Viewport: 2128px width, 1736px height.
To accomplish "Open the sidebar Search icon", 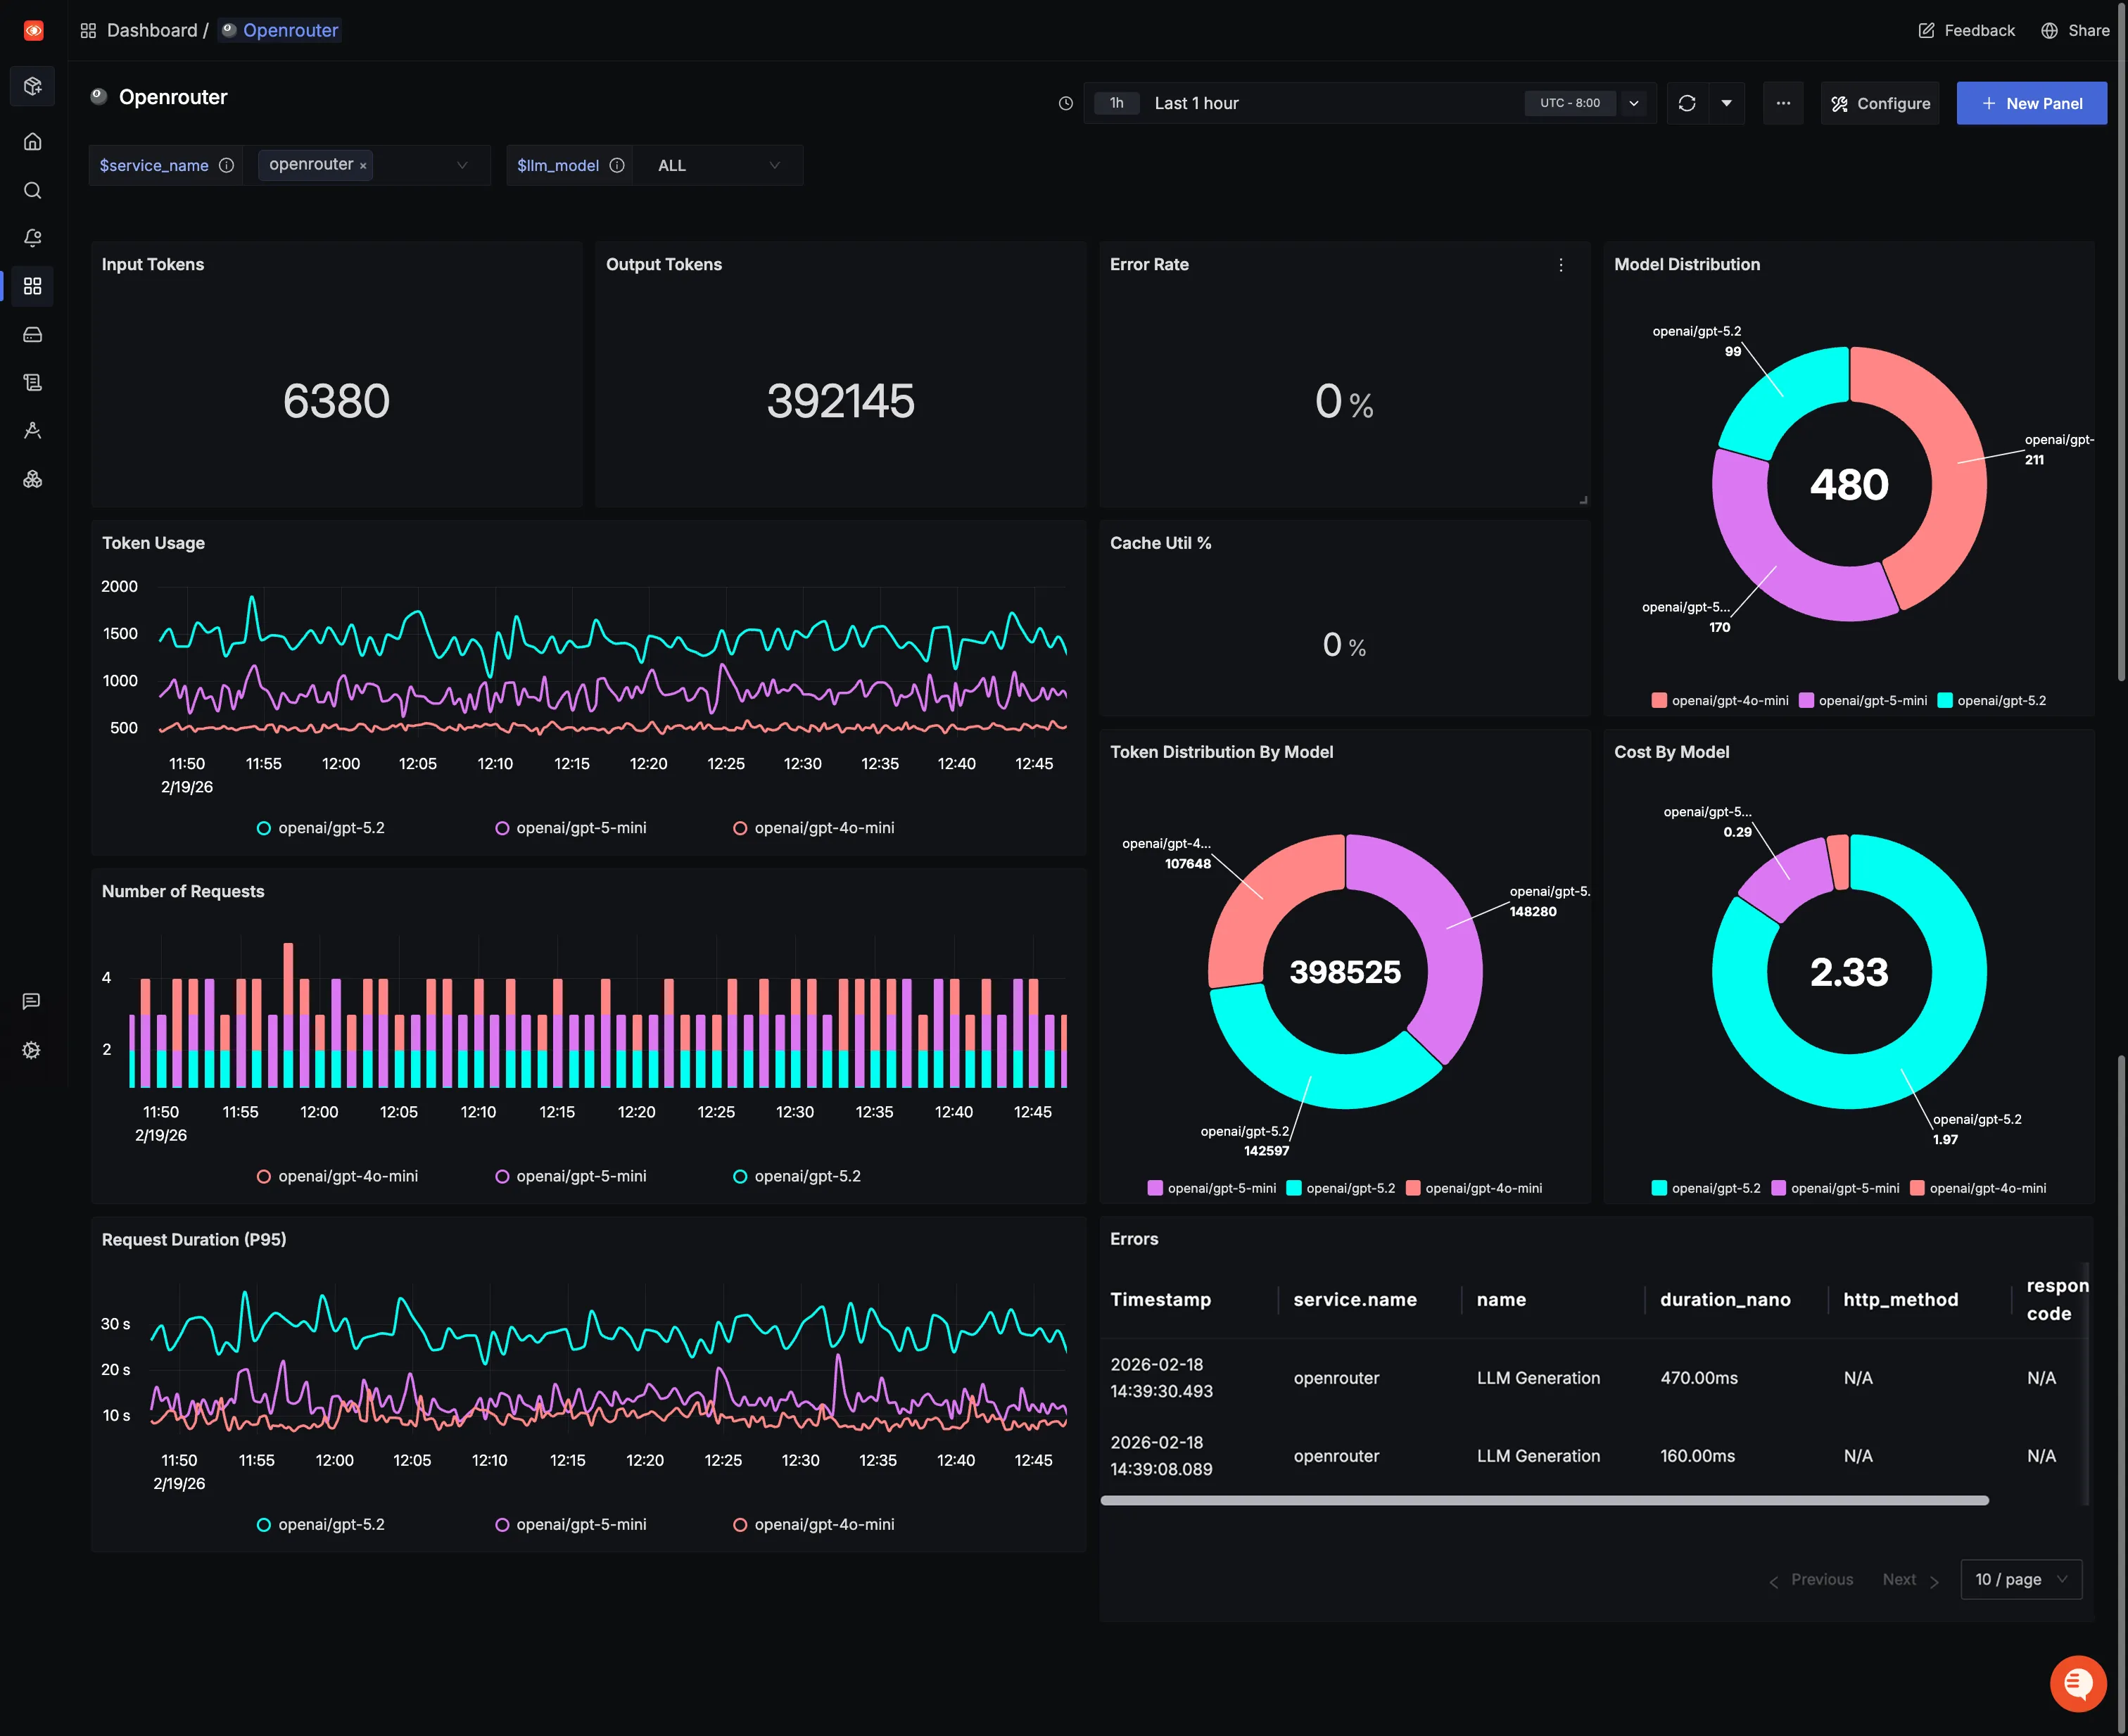I will pyautogui.click(x=32, y=190).
